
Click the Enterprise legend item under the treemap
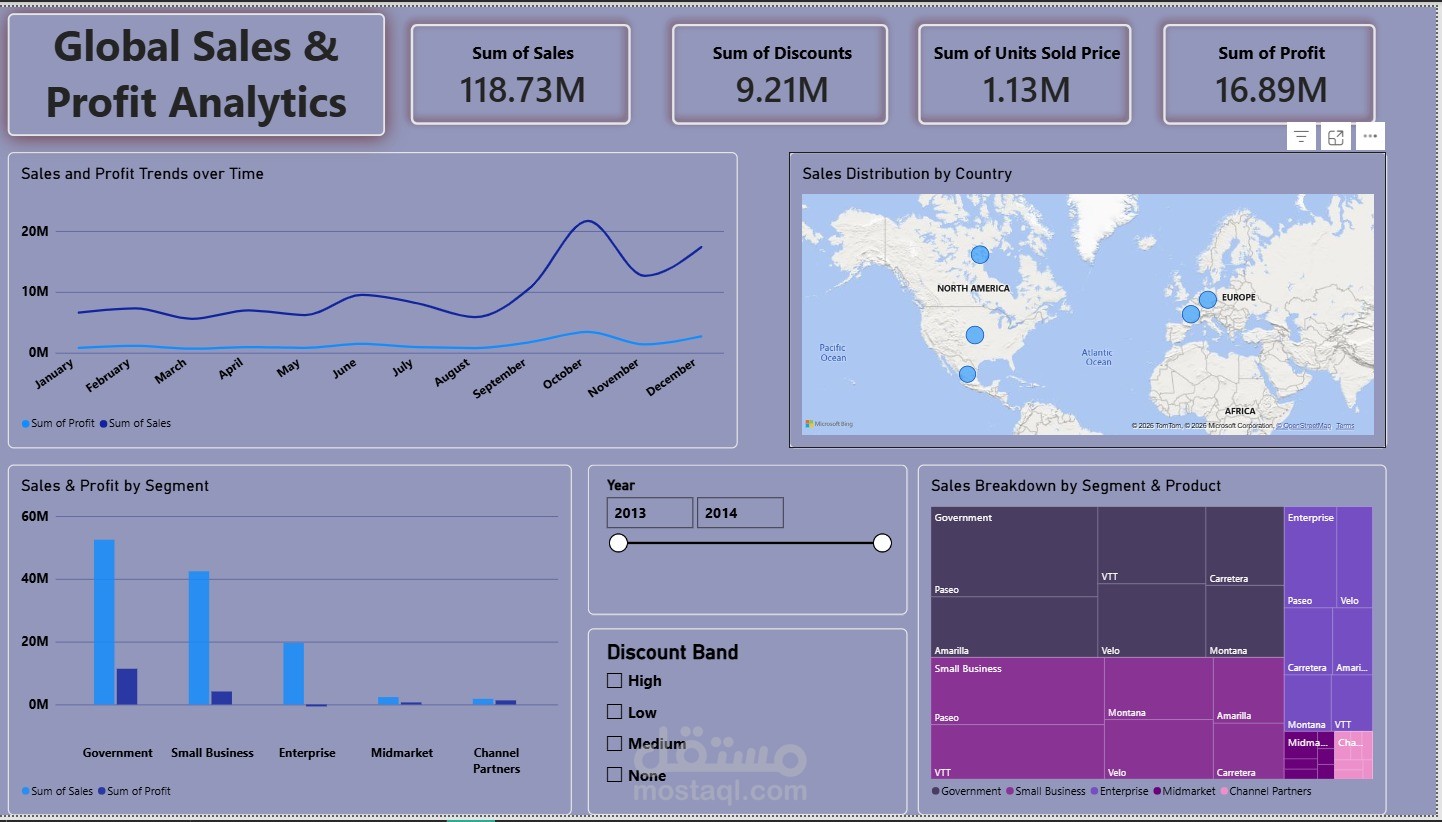tap(1119, 791)
